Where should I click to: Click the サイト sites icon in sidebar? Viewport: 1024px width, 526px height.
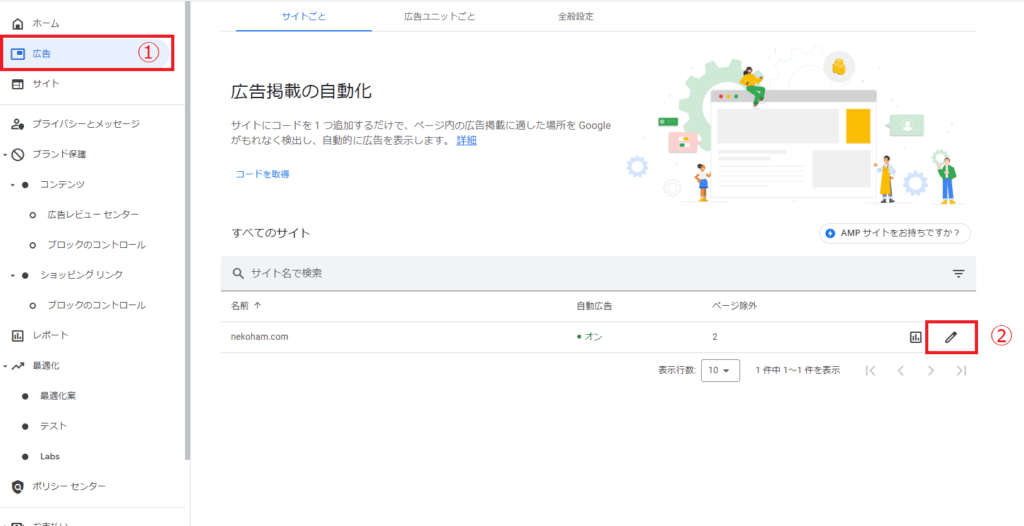[18, 84]
